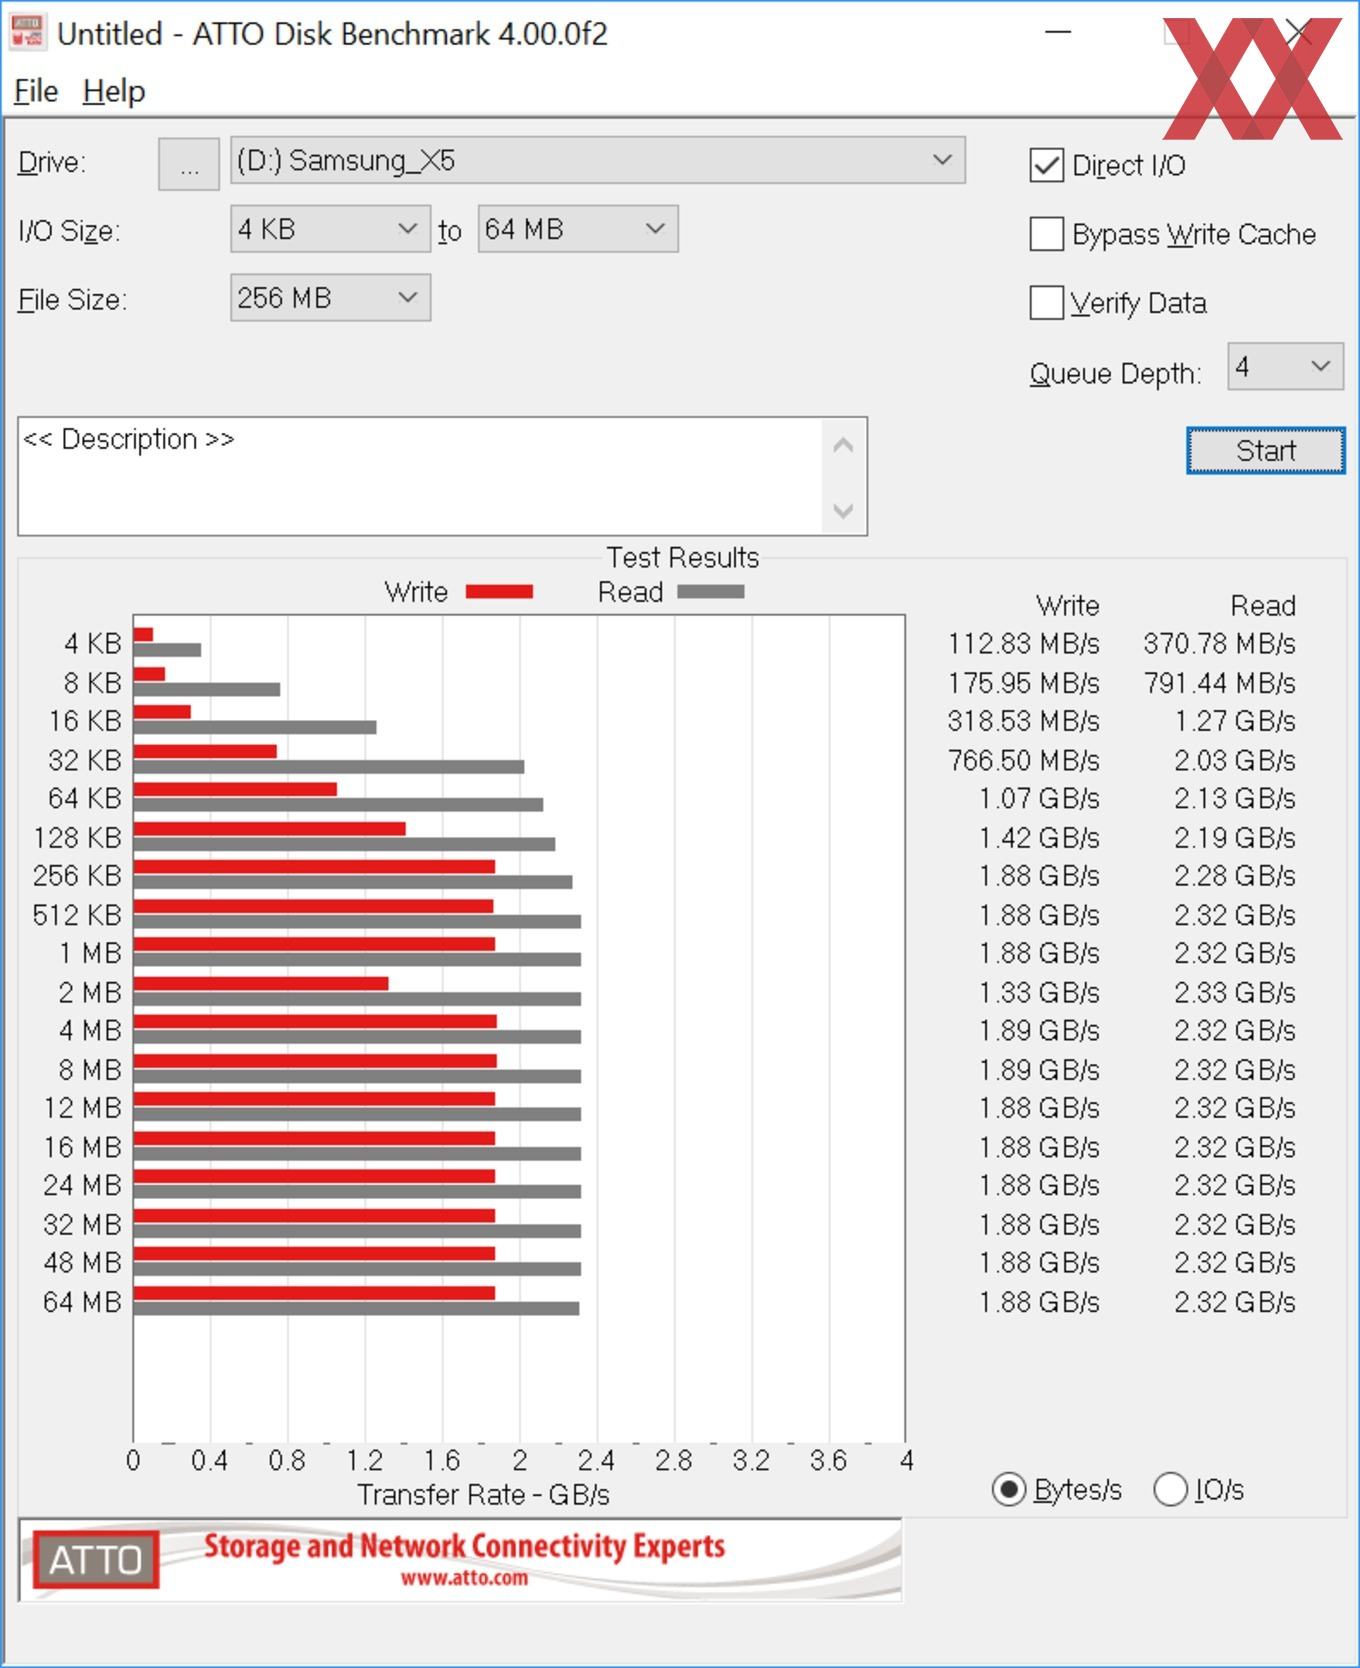Click the ATTO app icon in title bar
The width and height of the screenshot is (1360, 1668).
coord(26,32)
